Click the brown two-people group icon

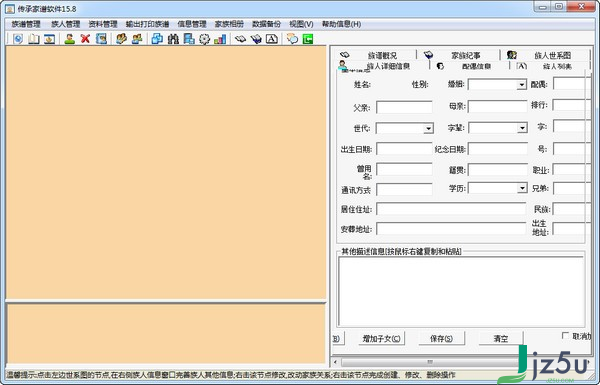tap(121, 39)
